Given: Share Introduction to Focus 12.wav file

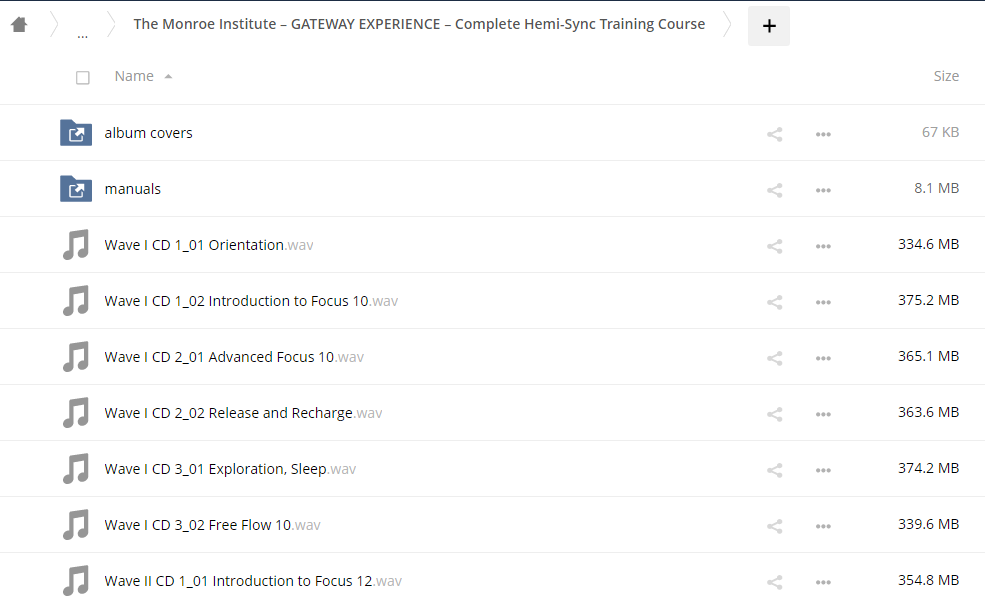Looking at the screenshot, I should click(x=775, y=581).
